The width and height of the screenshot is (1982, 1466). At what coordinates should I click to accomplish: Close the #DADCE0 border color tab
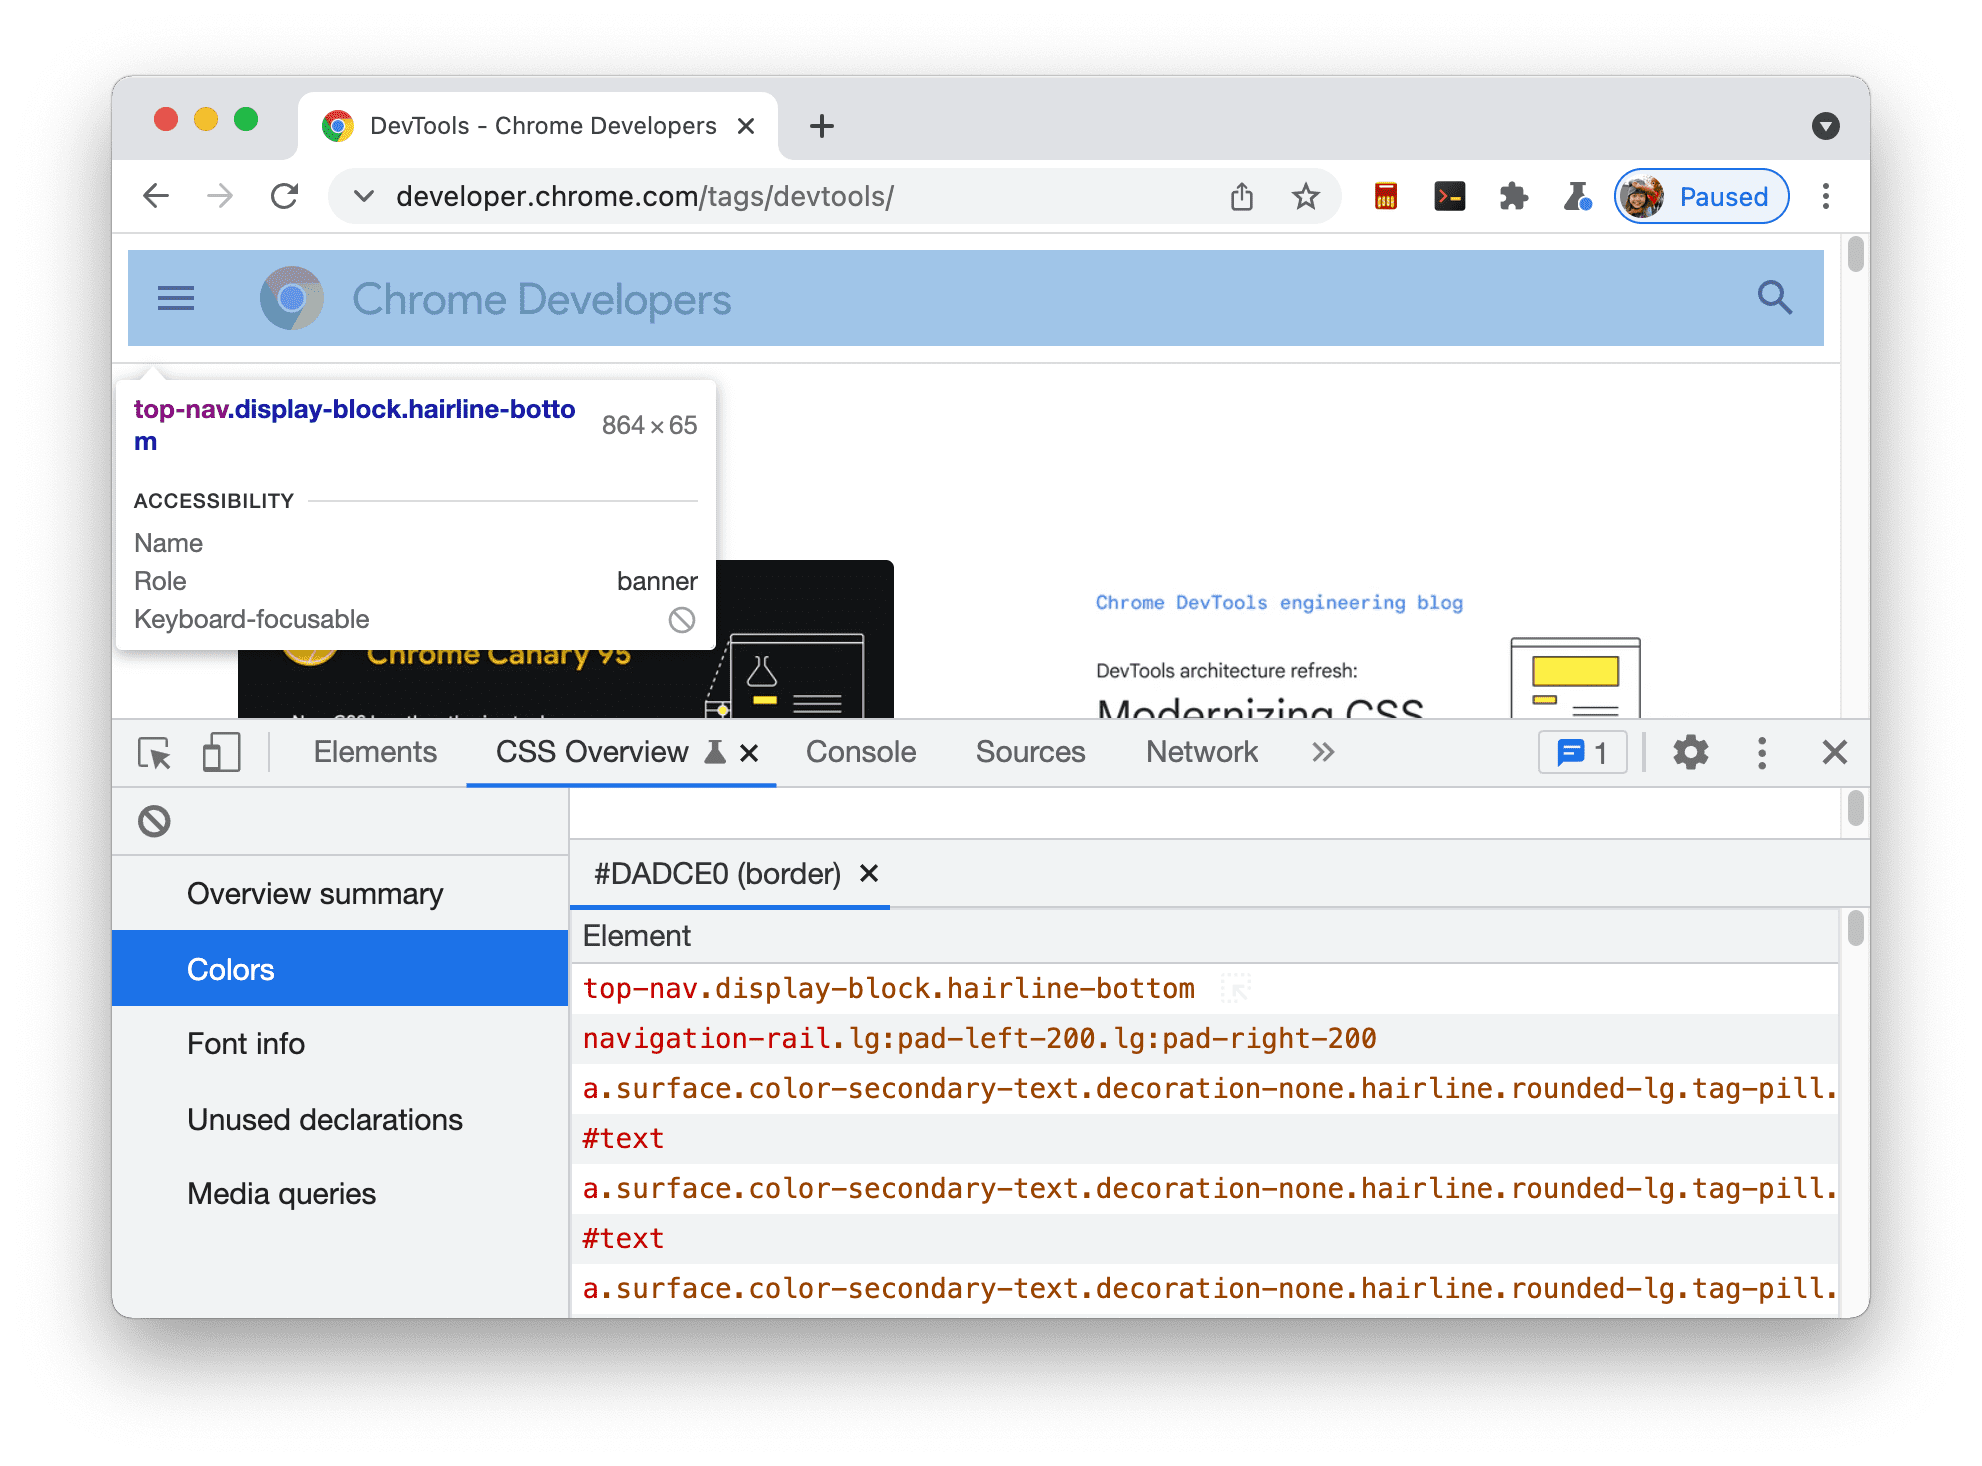[x=873, y=873]
